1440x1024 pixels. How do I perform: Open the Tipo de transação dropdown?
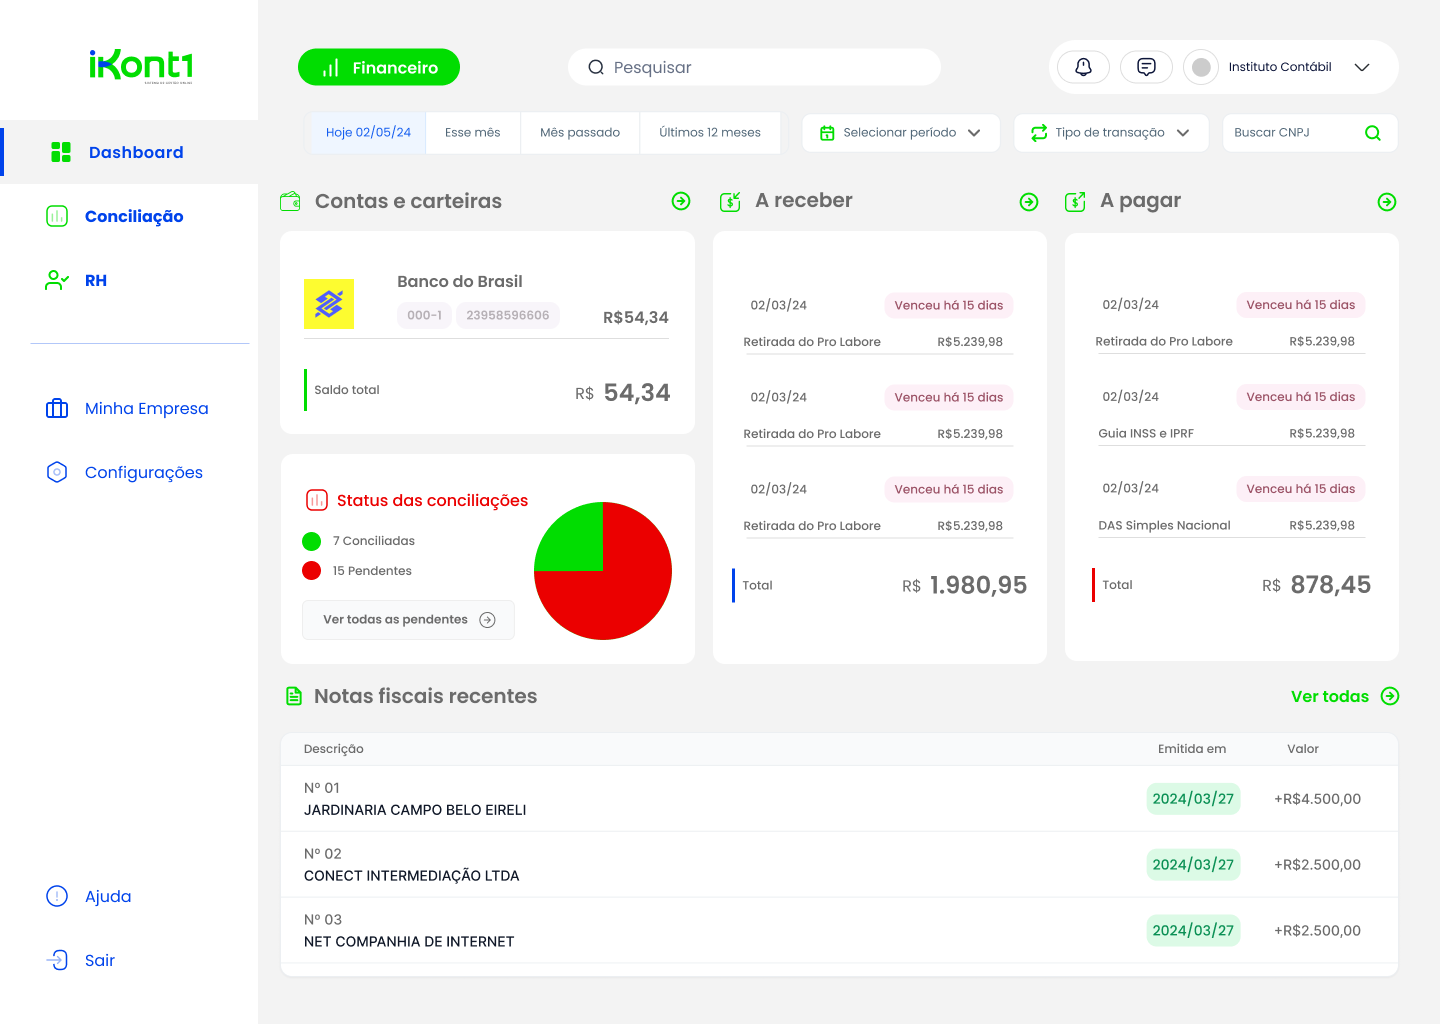coord(1110,133)
